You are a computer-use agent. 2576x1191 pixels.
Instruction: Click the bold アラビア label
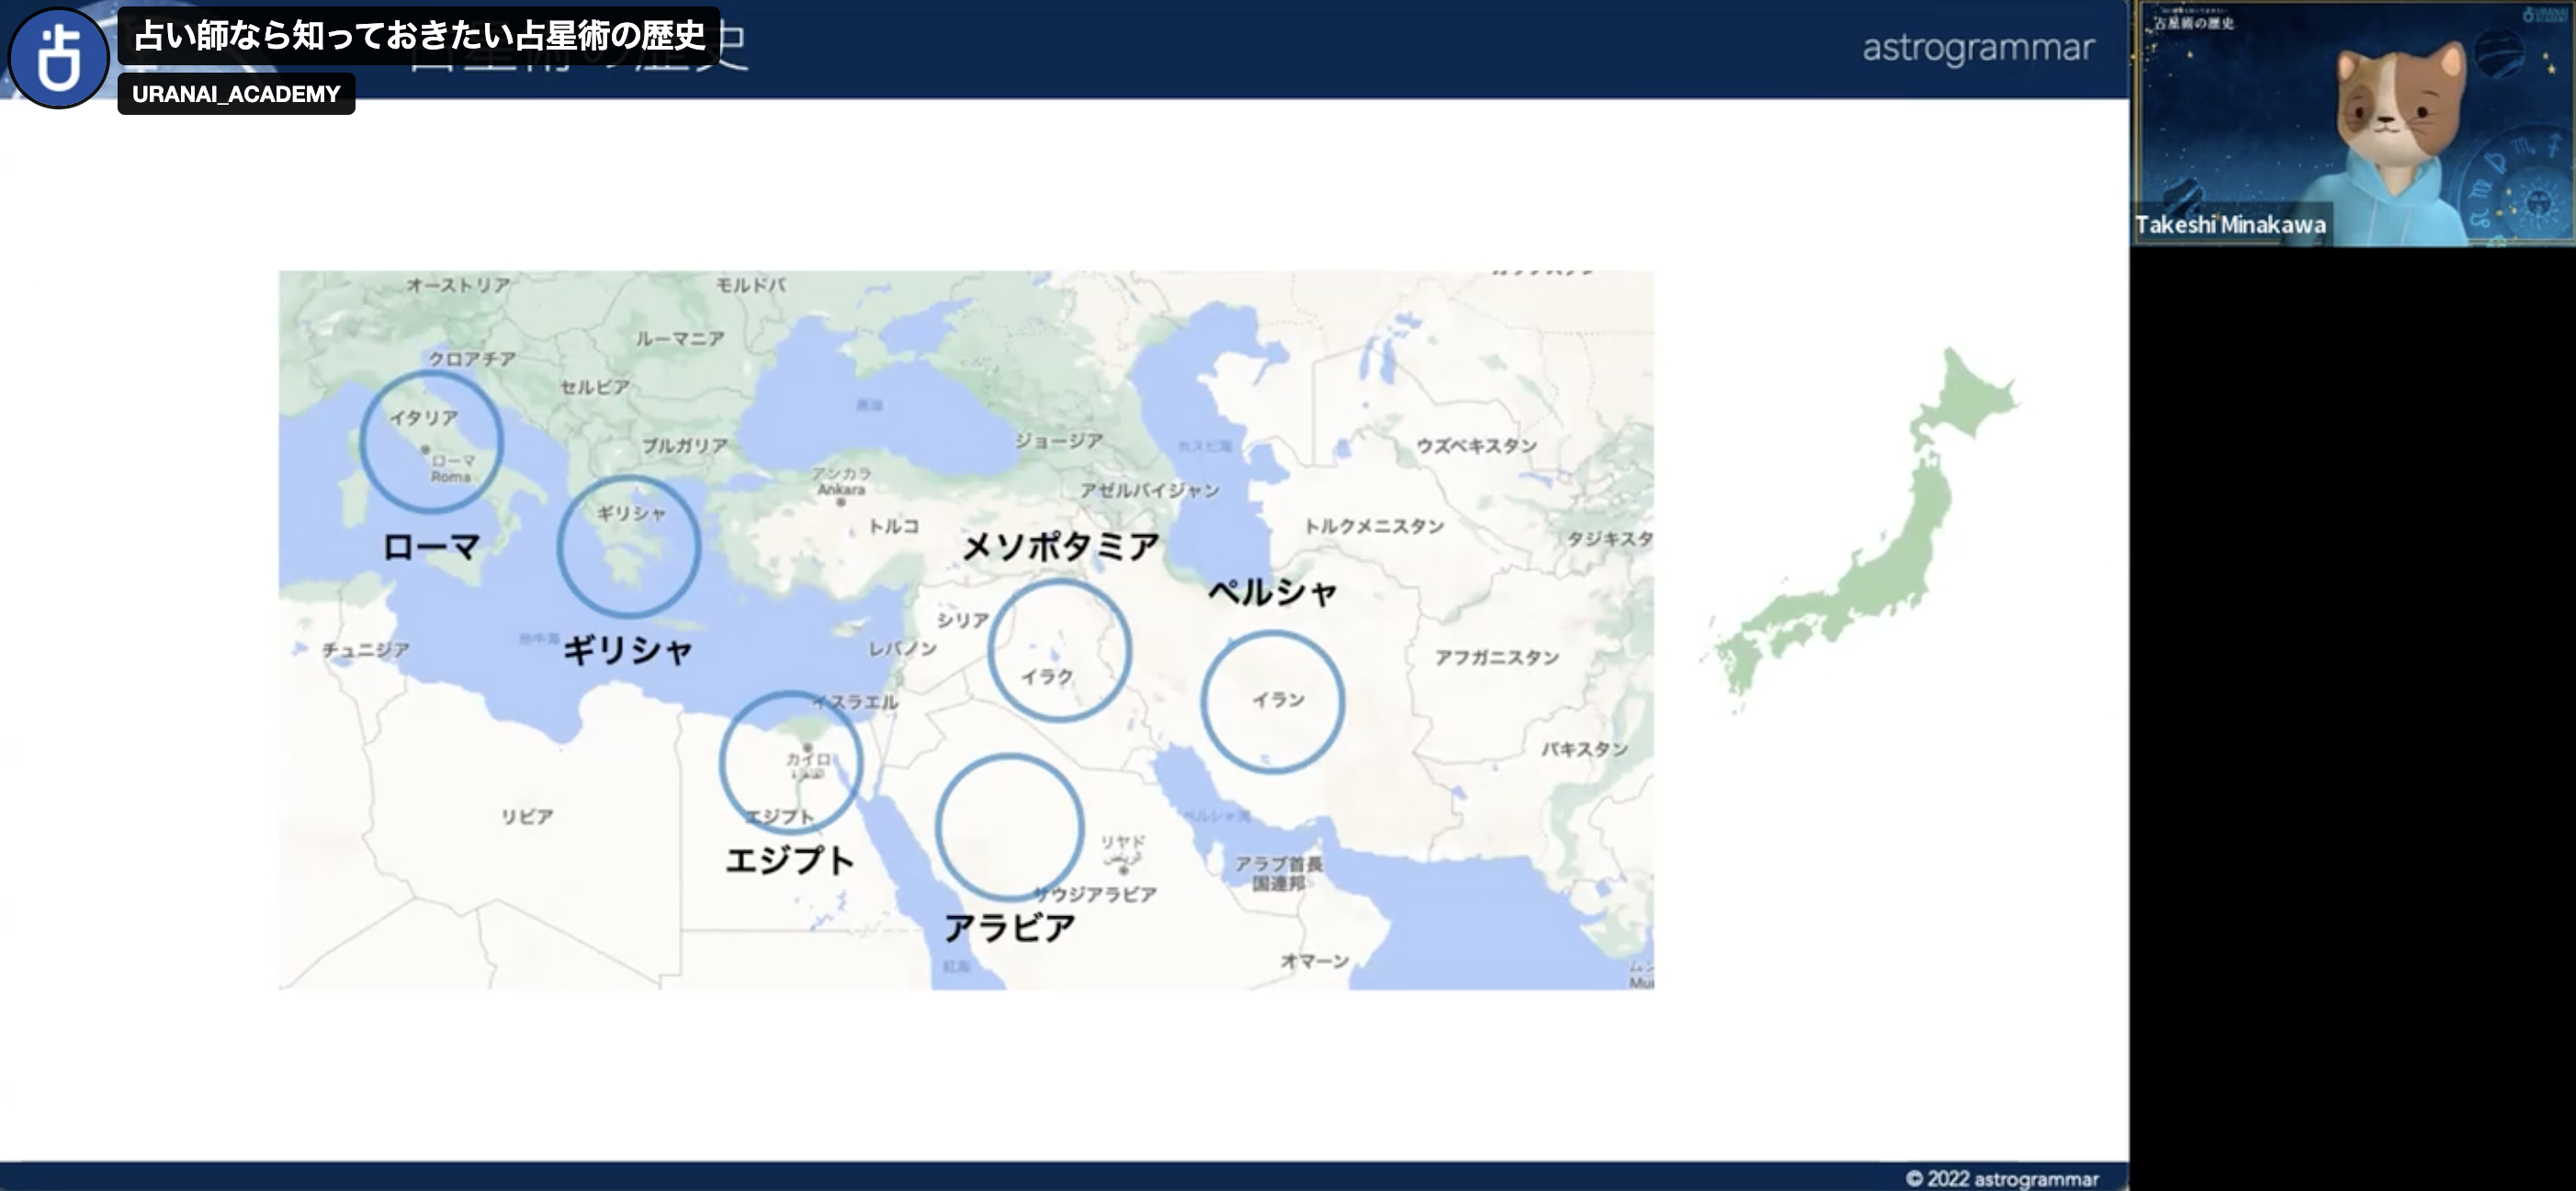[1010, 928]
